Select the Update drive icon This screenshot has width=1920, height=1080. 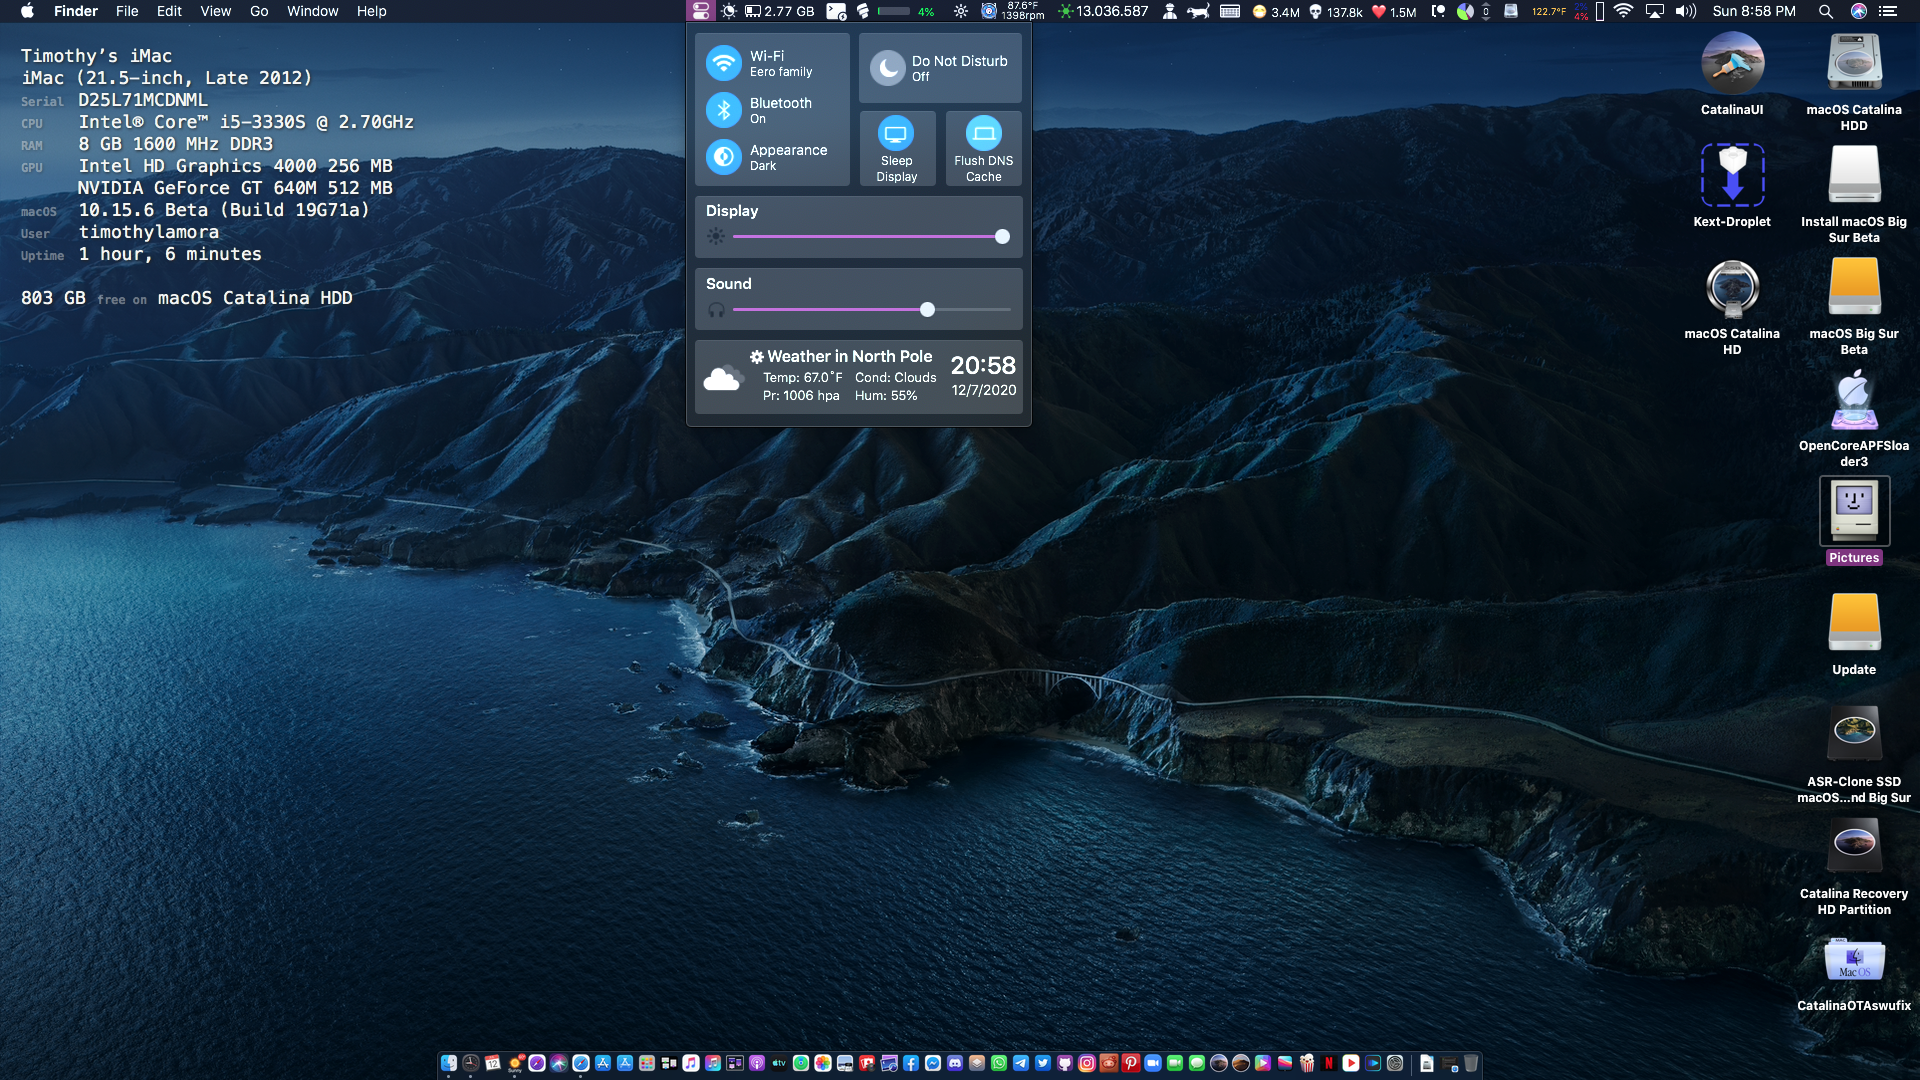1853,624
